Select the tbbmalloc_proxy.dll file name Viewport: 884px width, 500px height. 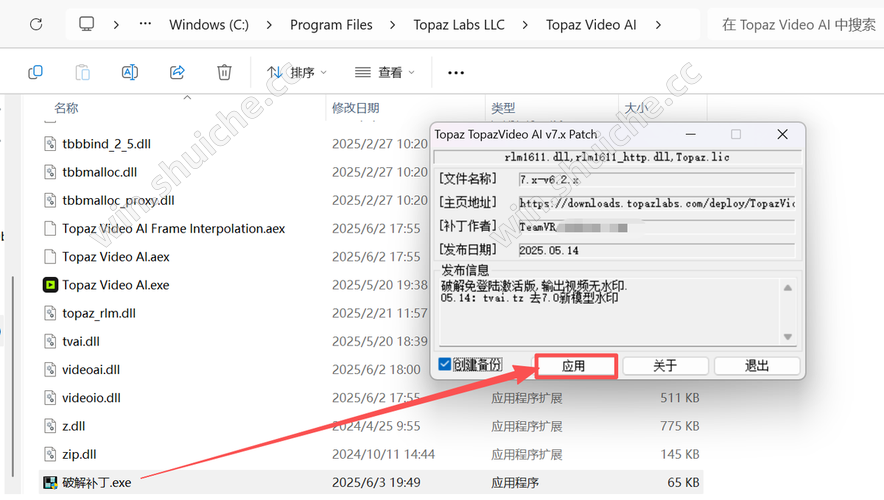click(x=118, y=200)
